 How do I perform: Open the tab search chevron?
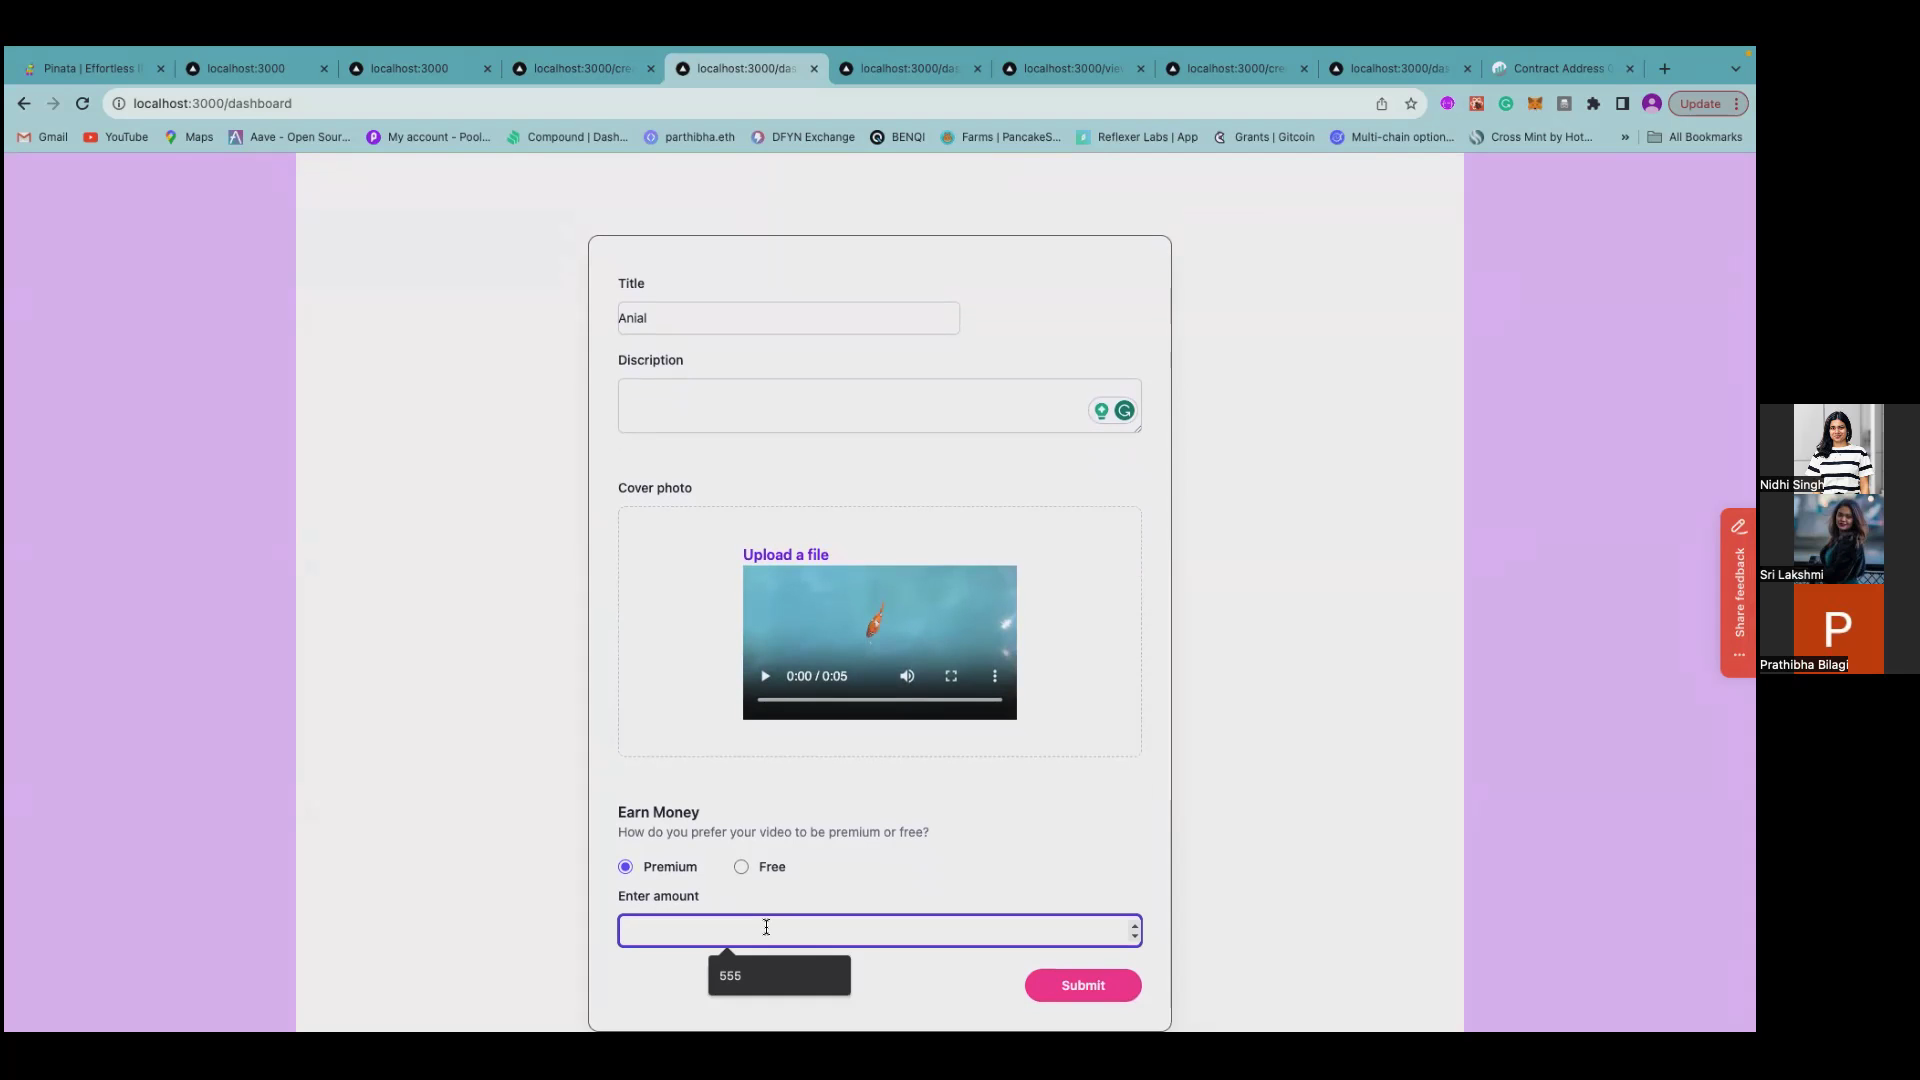1737,68
